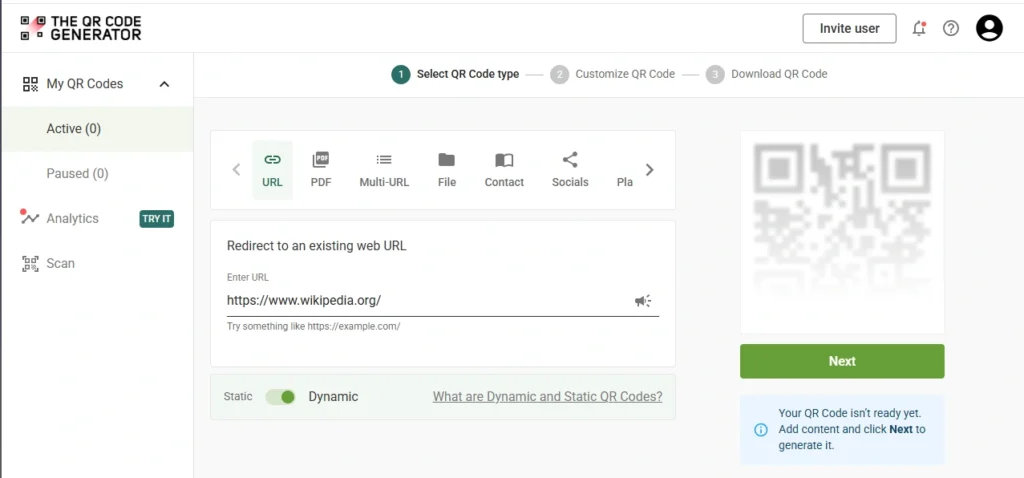Click the TRY IT badge
1024x478 pixels.
157,219
